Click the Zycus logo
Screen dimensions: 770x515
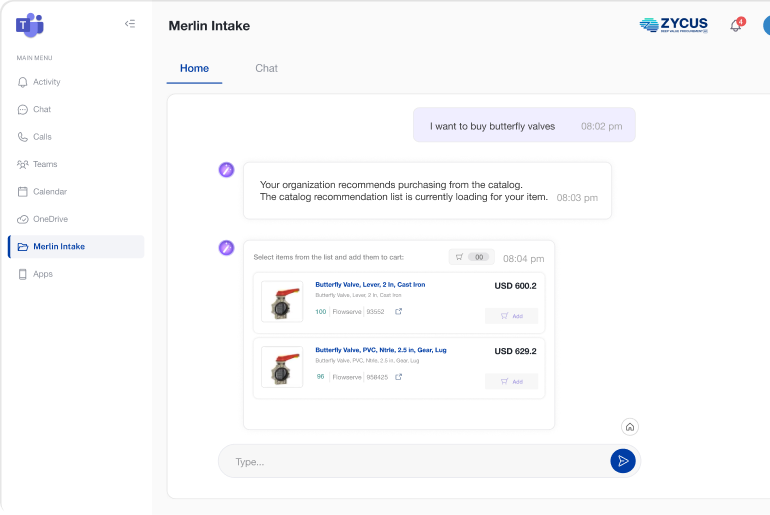(674, 25)
